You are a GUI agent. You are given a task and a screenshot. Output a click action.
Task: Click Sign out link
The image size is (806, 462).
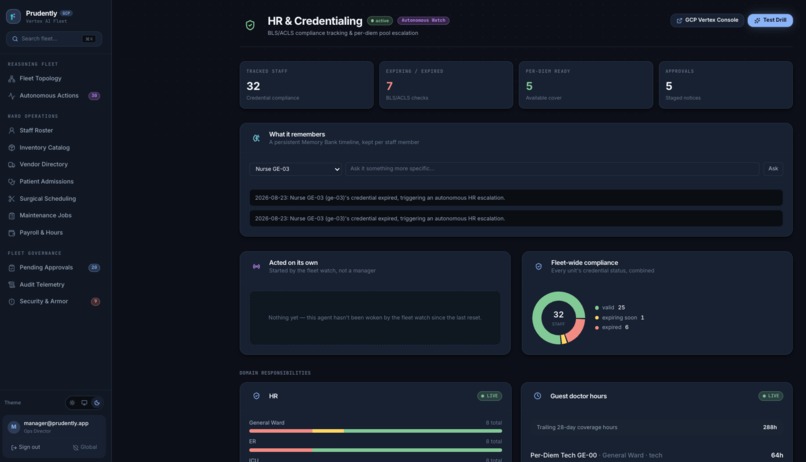coord(25,448)
